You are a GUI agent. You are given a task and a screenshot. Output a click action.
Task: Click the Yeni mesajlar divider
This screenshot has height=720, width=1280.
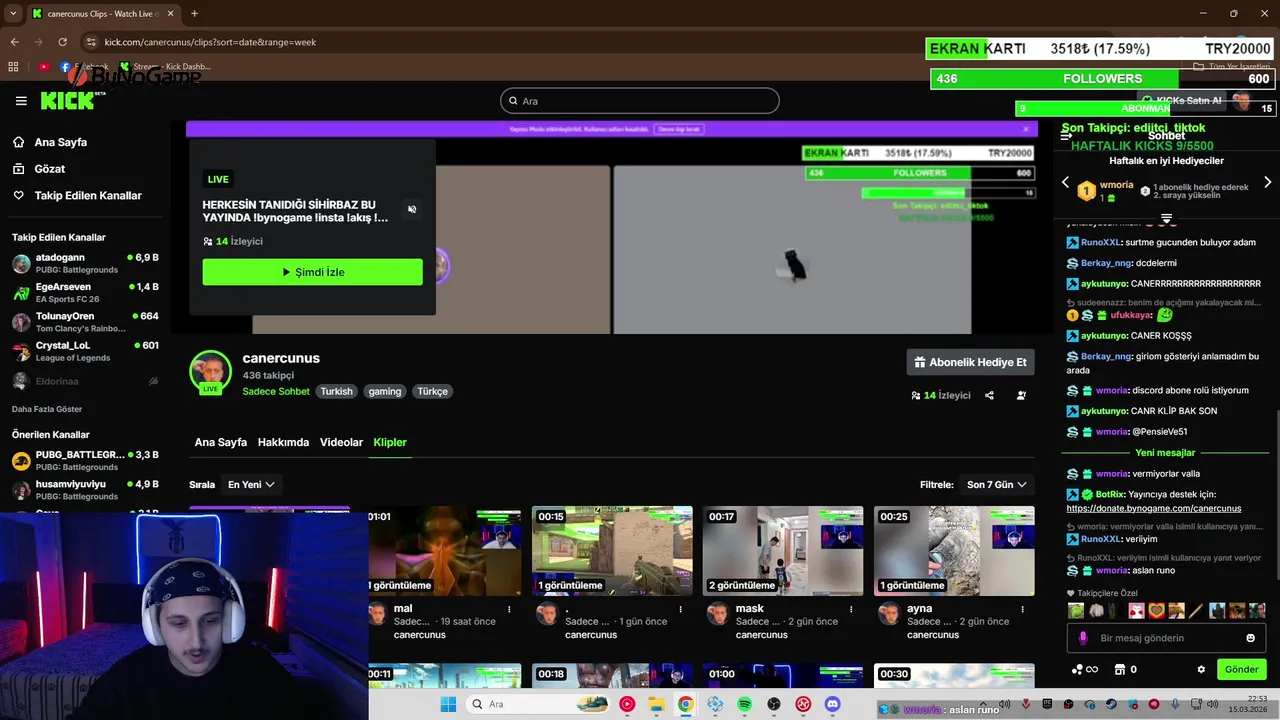(x=1165, y=453)
